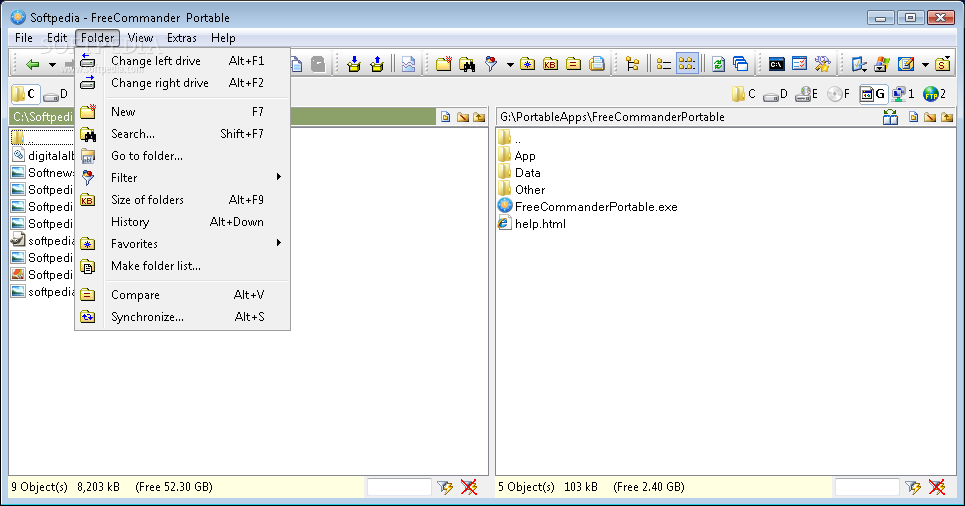Image resolution: width=965 pixels, height=506 pixels.
Task: Choose History menu entry
Action: [182, 222]
